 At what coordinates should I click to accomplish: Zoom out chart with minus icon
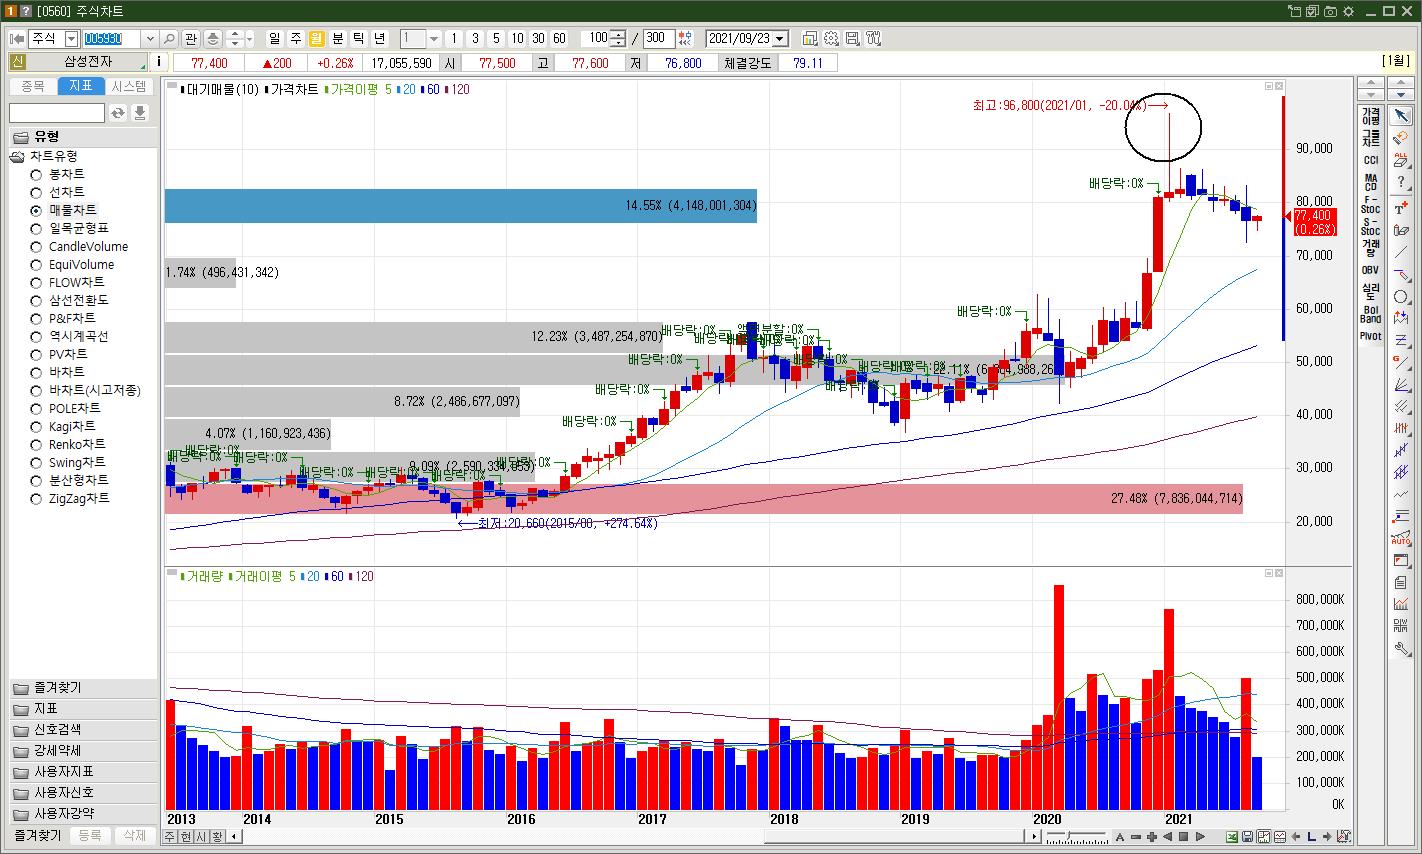(x=1135, y=837)
